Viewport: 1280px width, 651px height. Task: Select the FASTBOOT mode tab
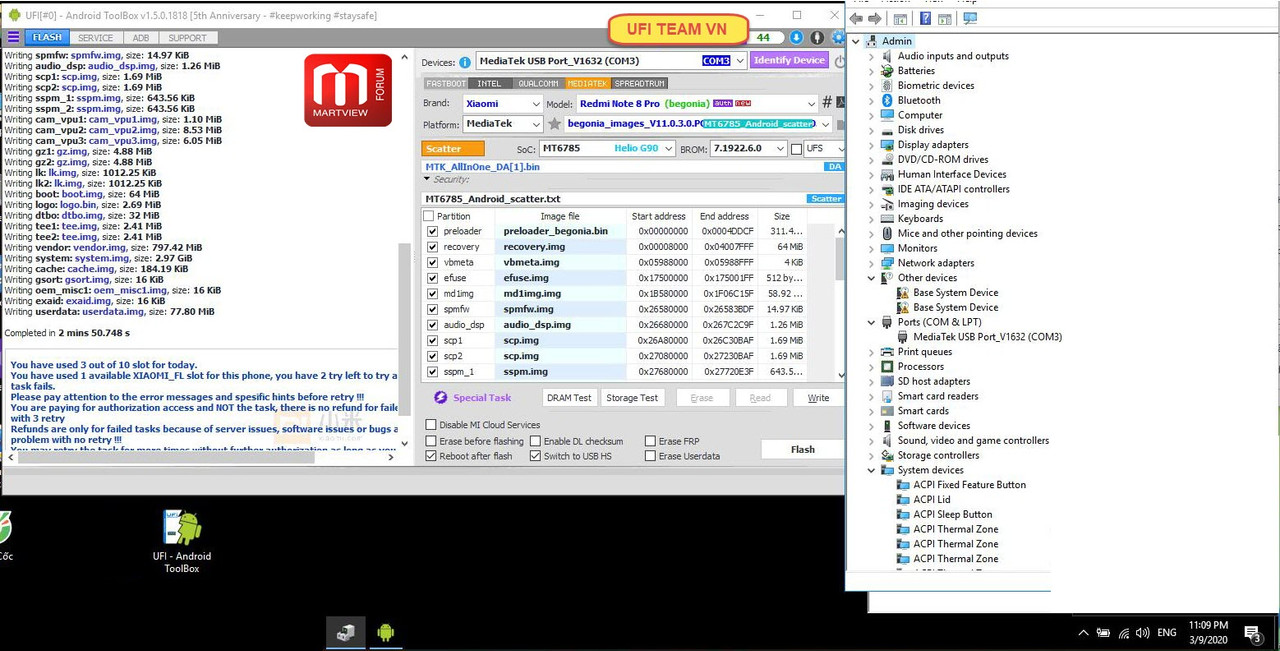(x=446, y=84)
